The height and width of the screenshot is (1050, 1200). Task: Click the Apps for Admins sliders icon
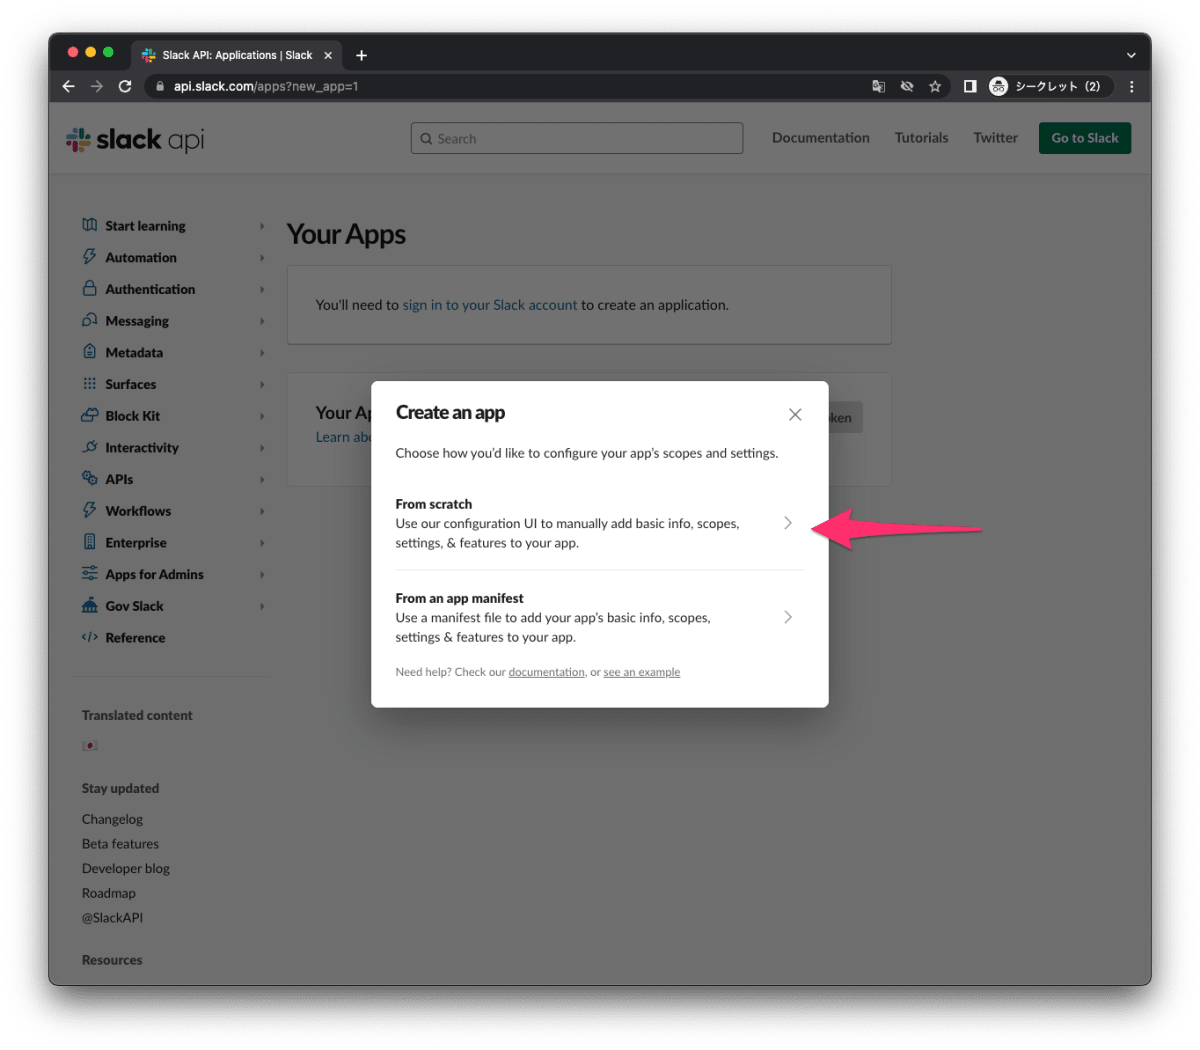(x=90, y=573)
